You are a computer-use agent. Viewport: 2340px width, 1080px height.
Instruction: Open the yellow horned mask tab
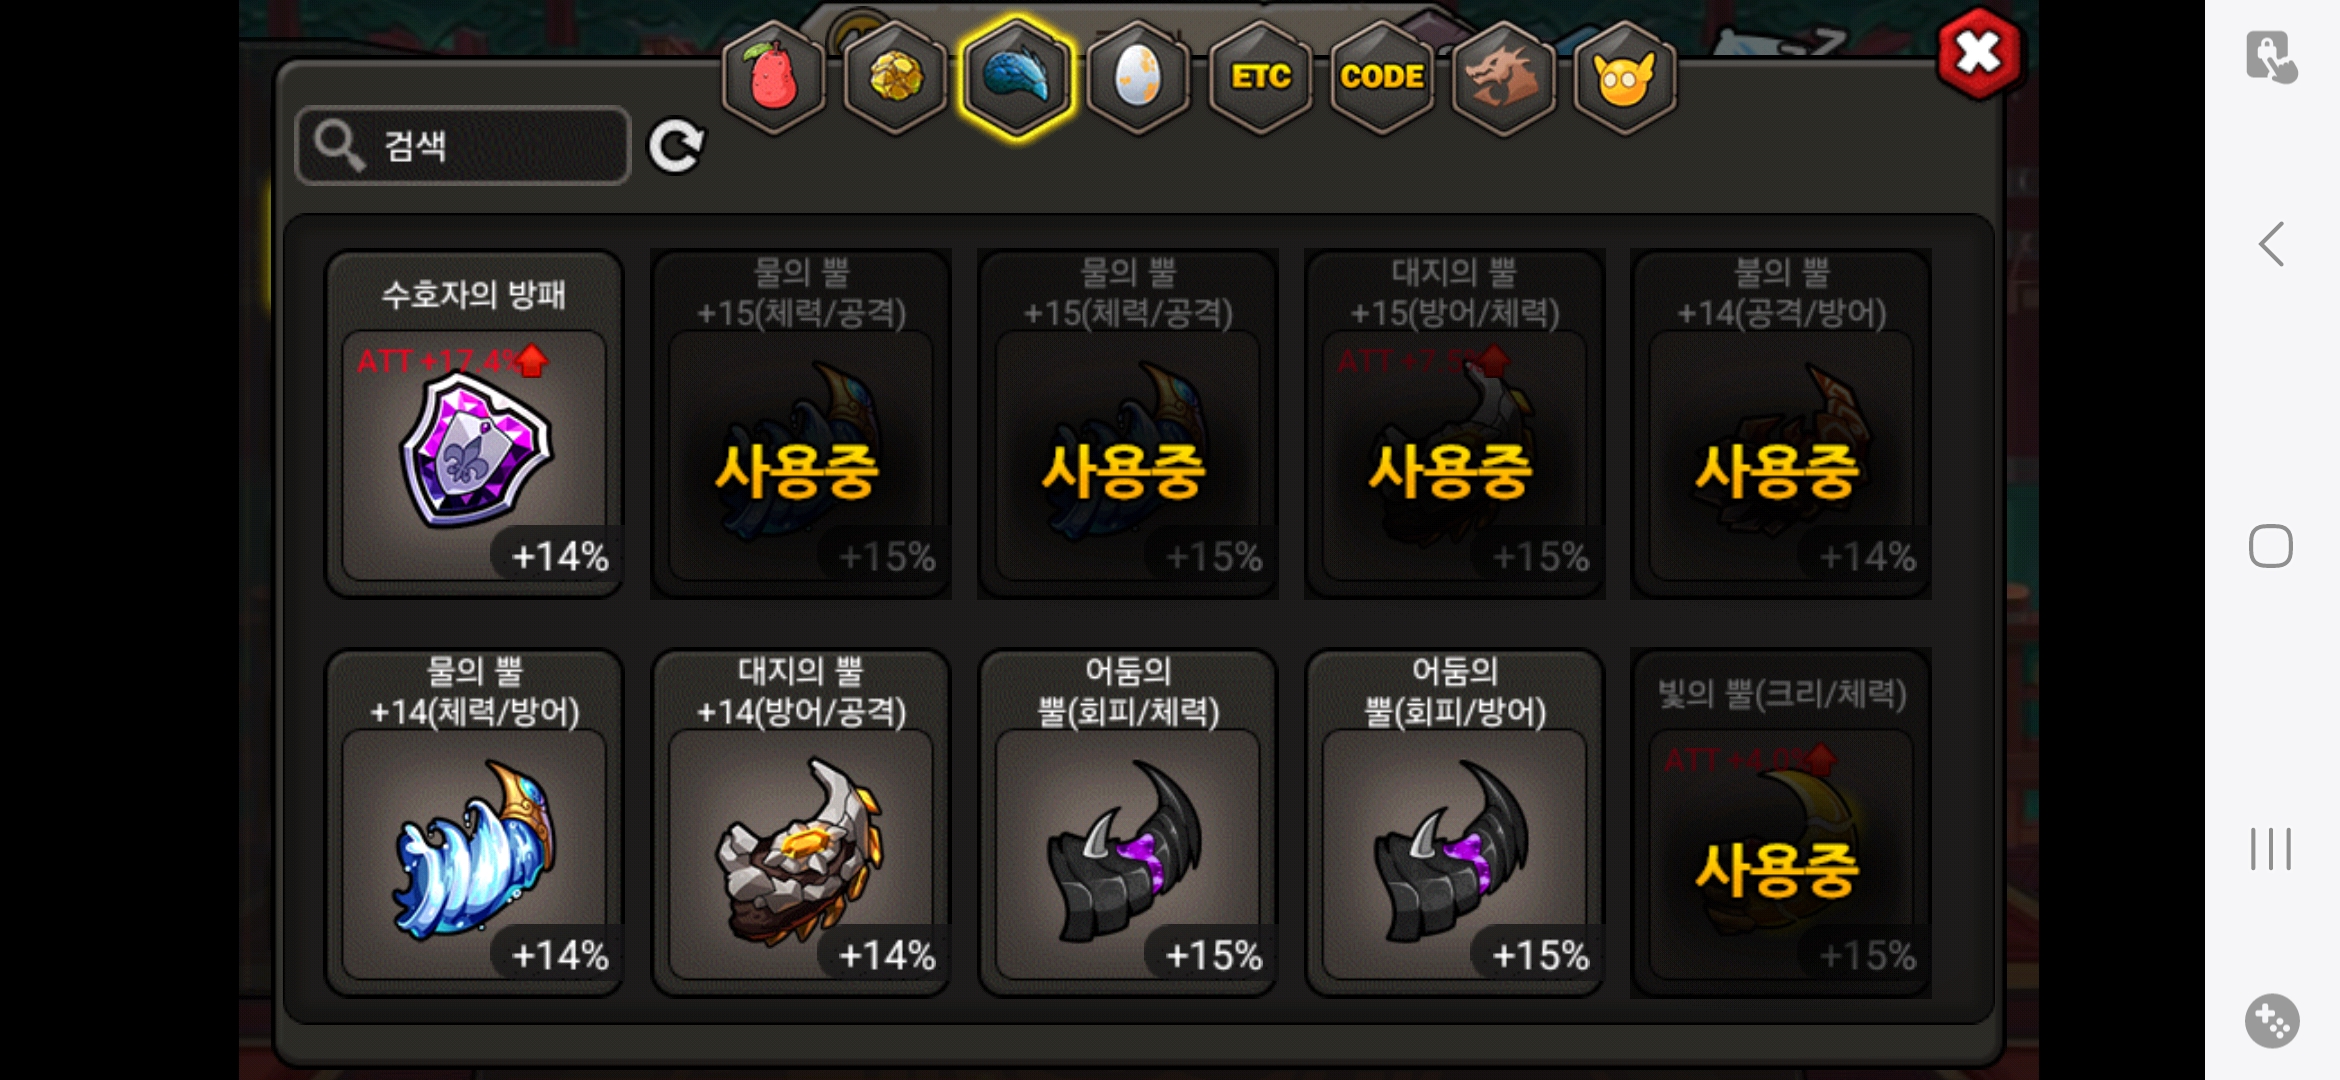(1625, 78)
